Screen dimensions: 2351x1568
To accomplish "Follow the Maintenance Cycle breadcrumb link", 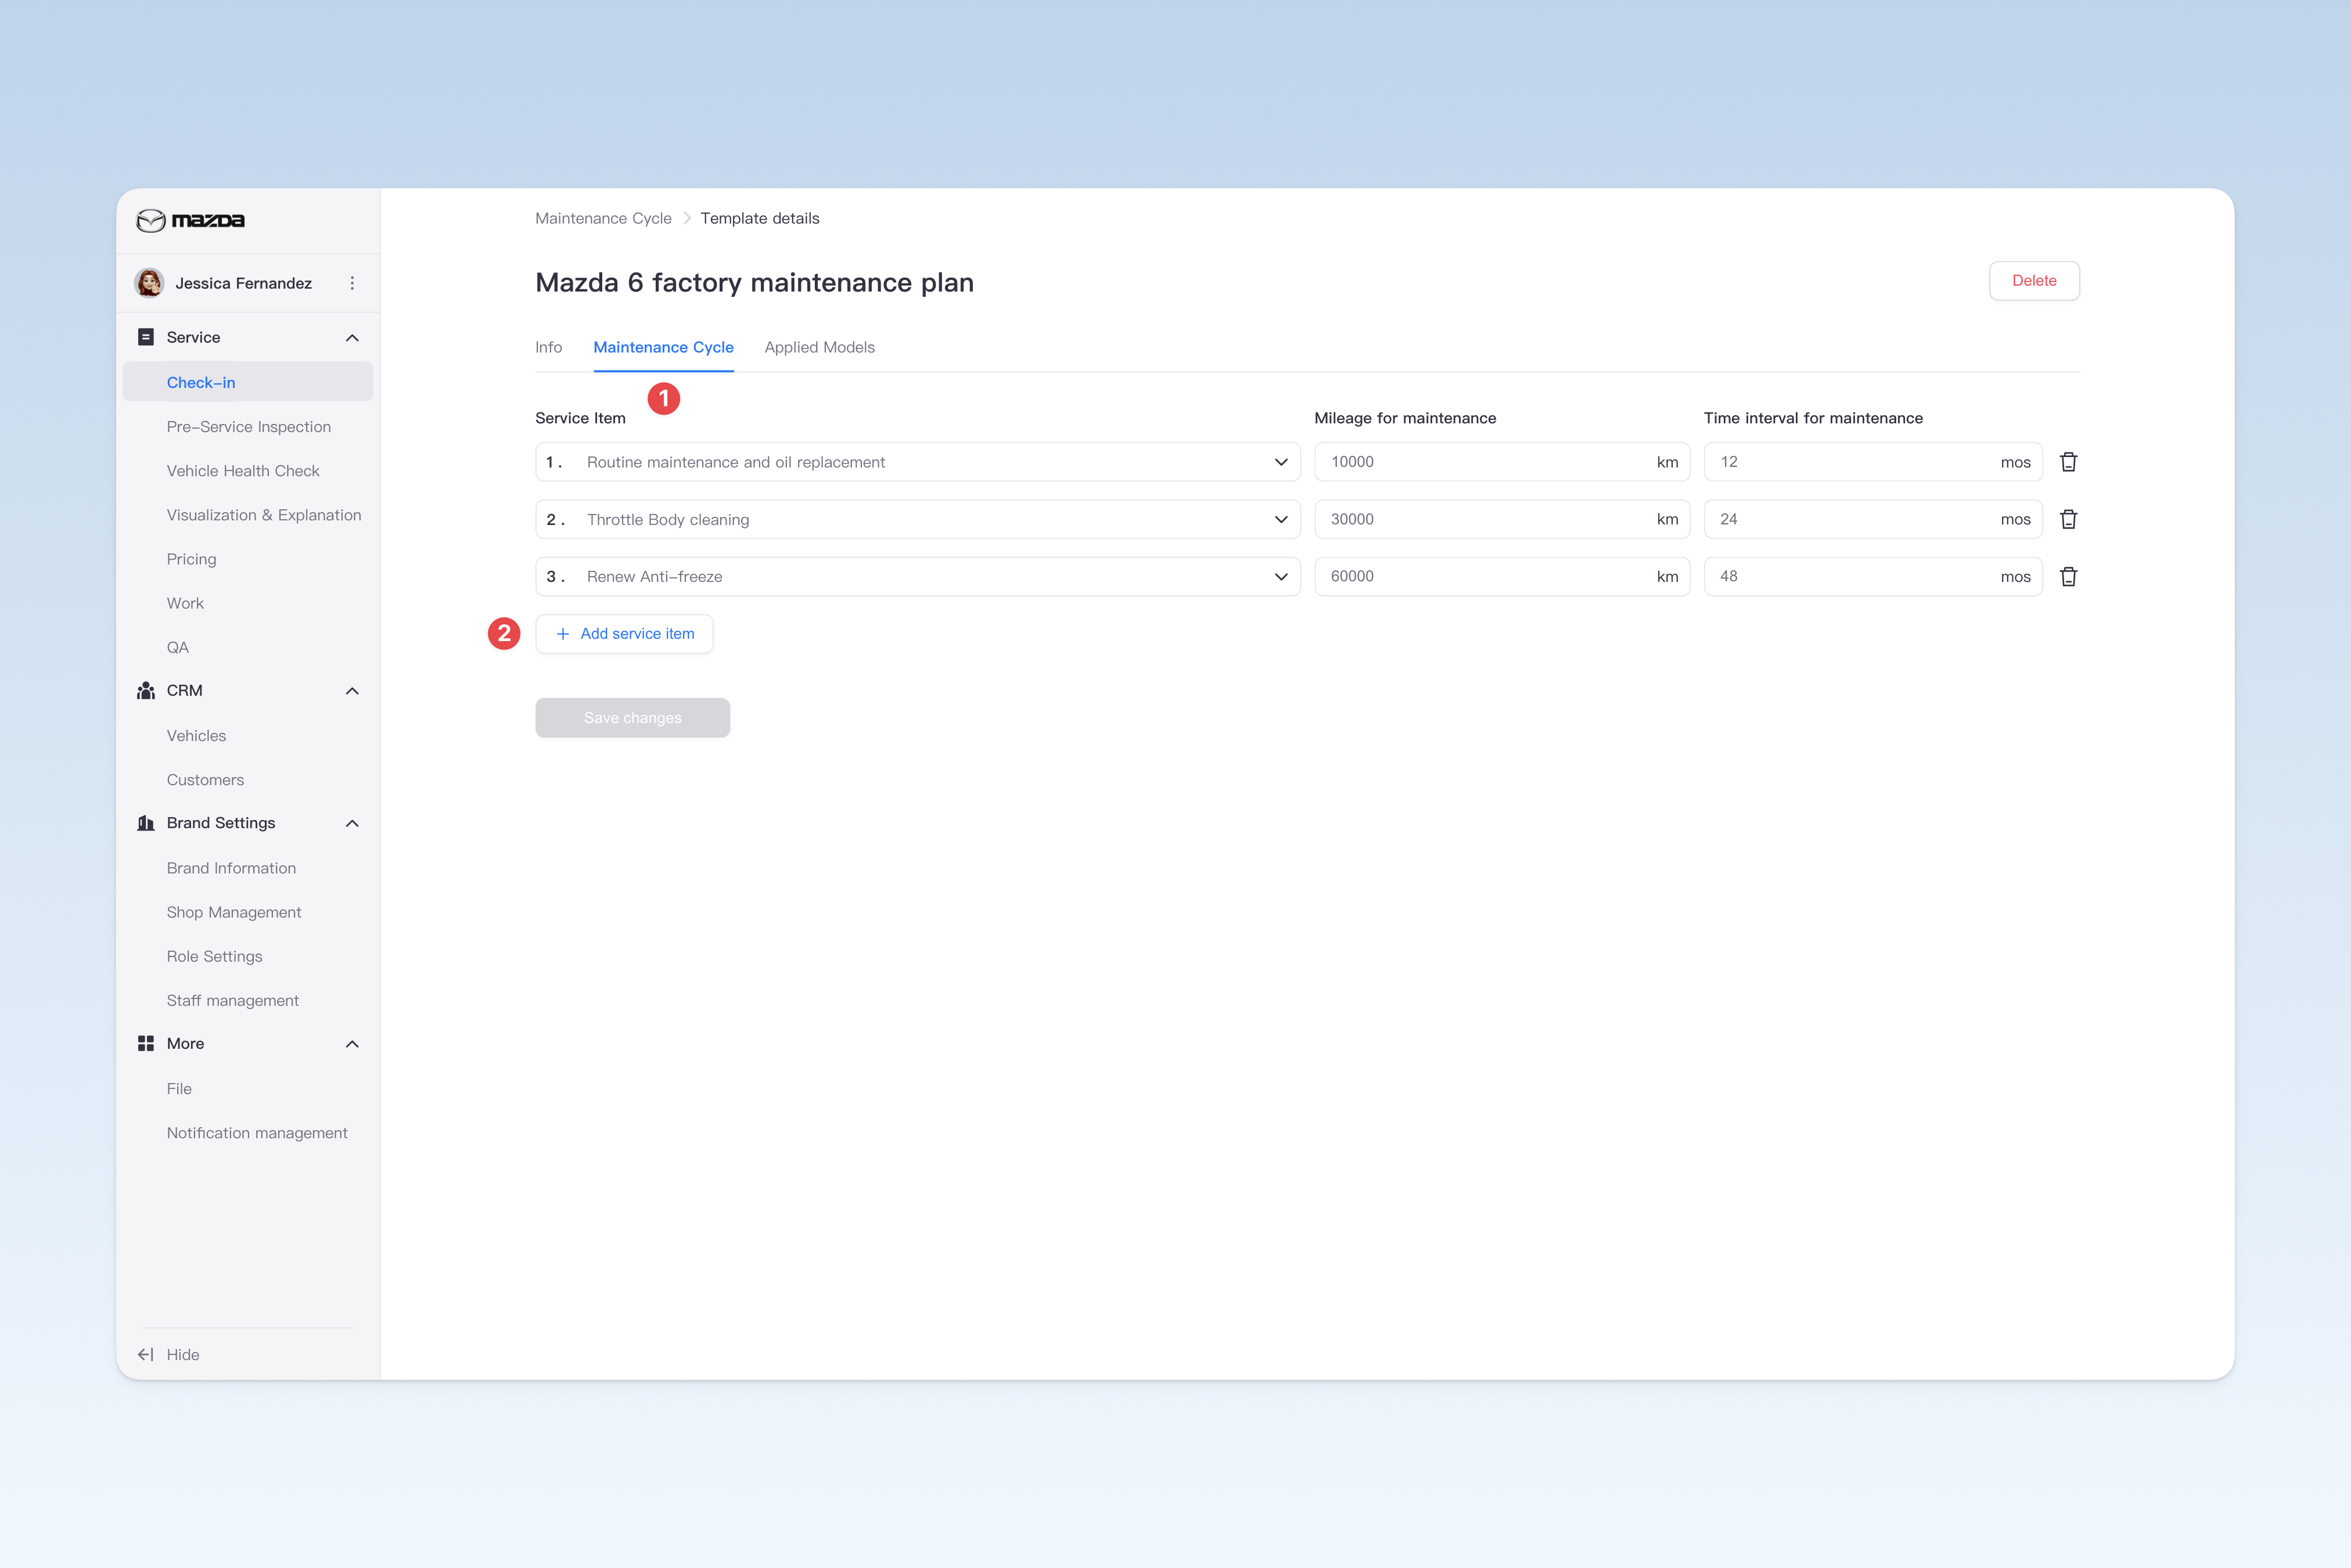I will (603, 218).
